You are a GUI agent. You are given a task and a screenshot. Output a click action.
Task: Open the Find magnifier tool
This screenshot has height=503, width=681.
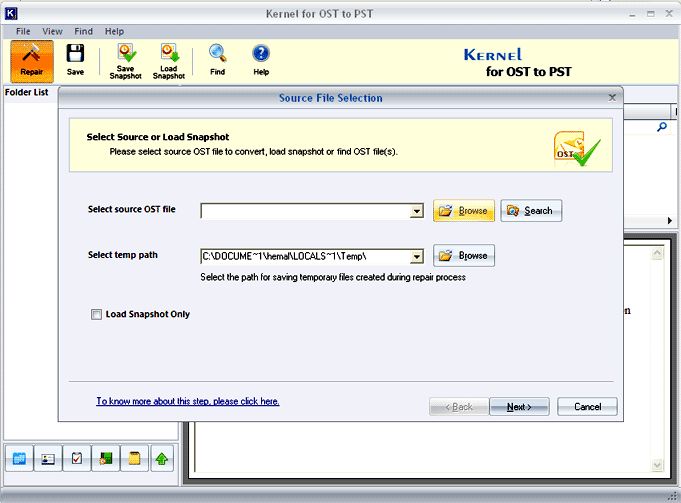click(217, 53)
